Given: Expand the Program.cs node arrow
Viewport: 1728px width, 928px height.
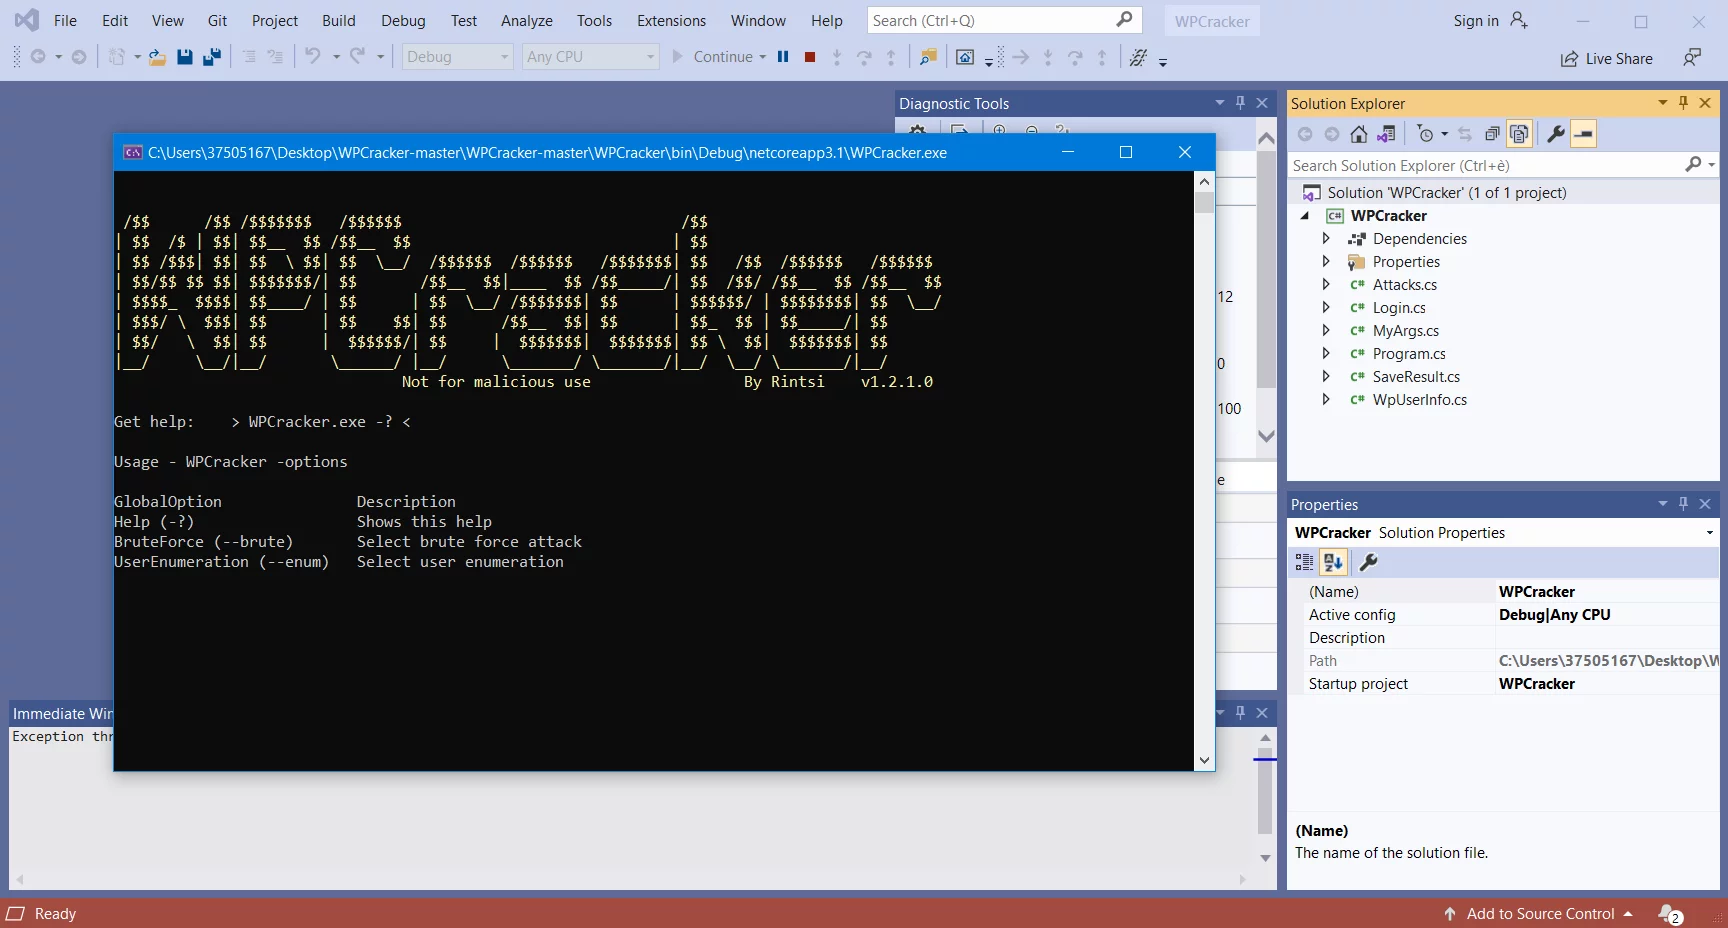Looking at the screenshot, I should (x=1326, y=354).
